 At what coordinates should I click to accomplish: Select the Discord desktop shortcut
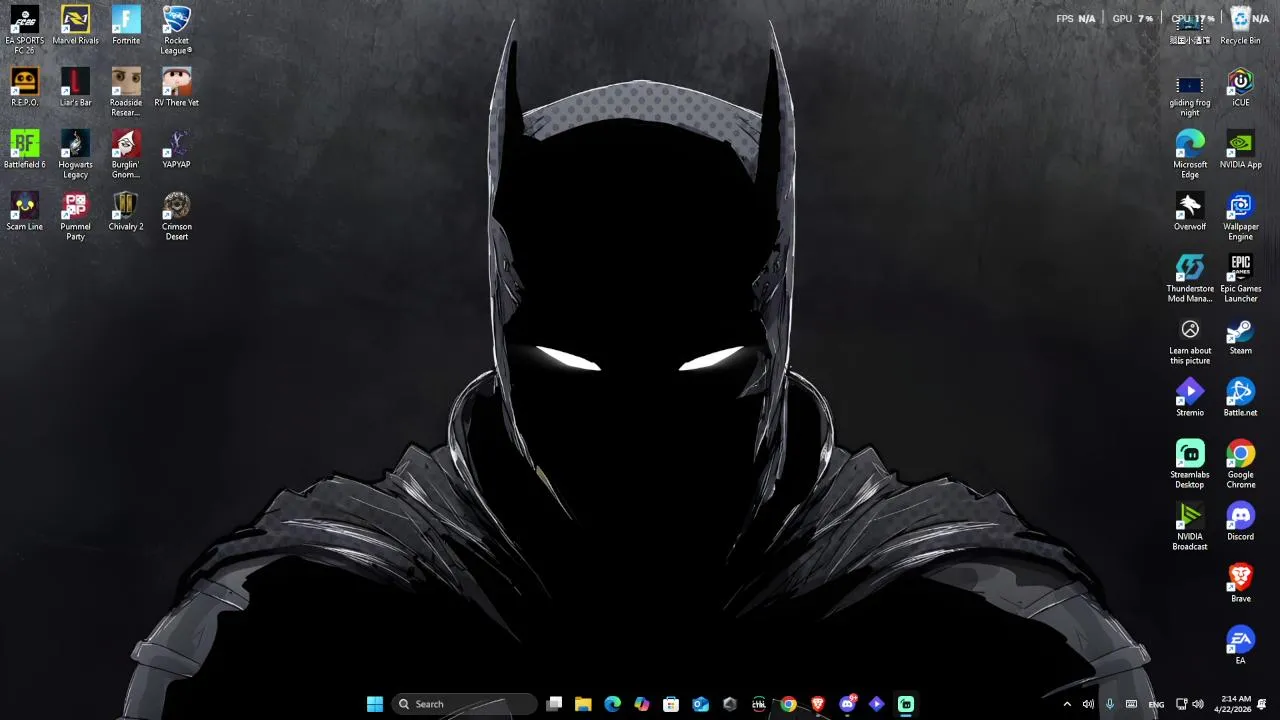click(1241, 522)
